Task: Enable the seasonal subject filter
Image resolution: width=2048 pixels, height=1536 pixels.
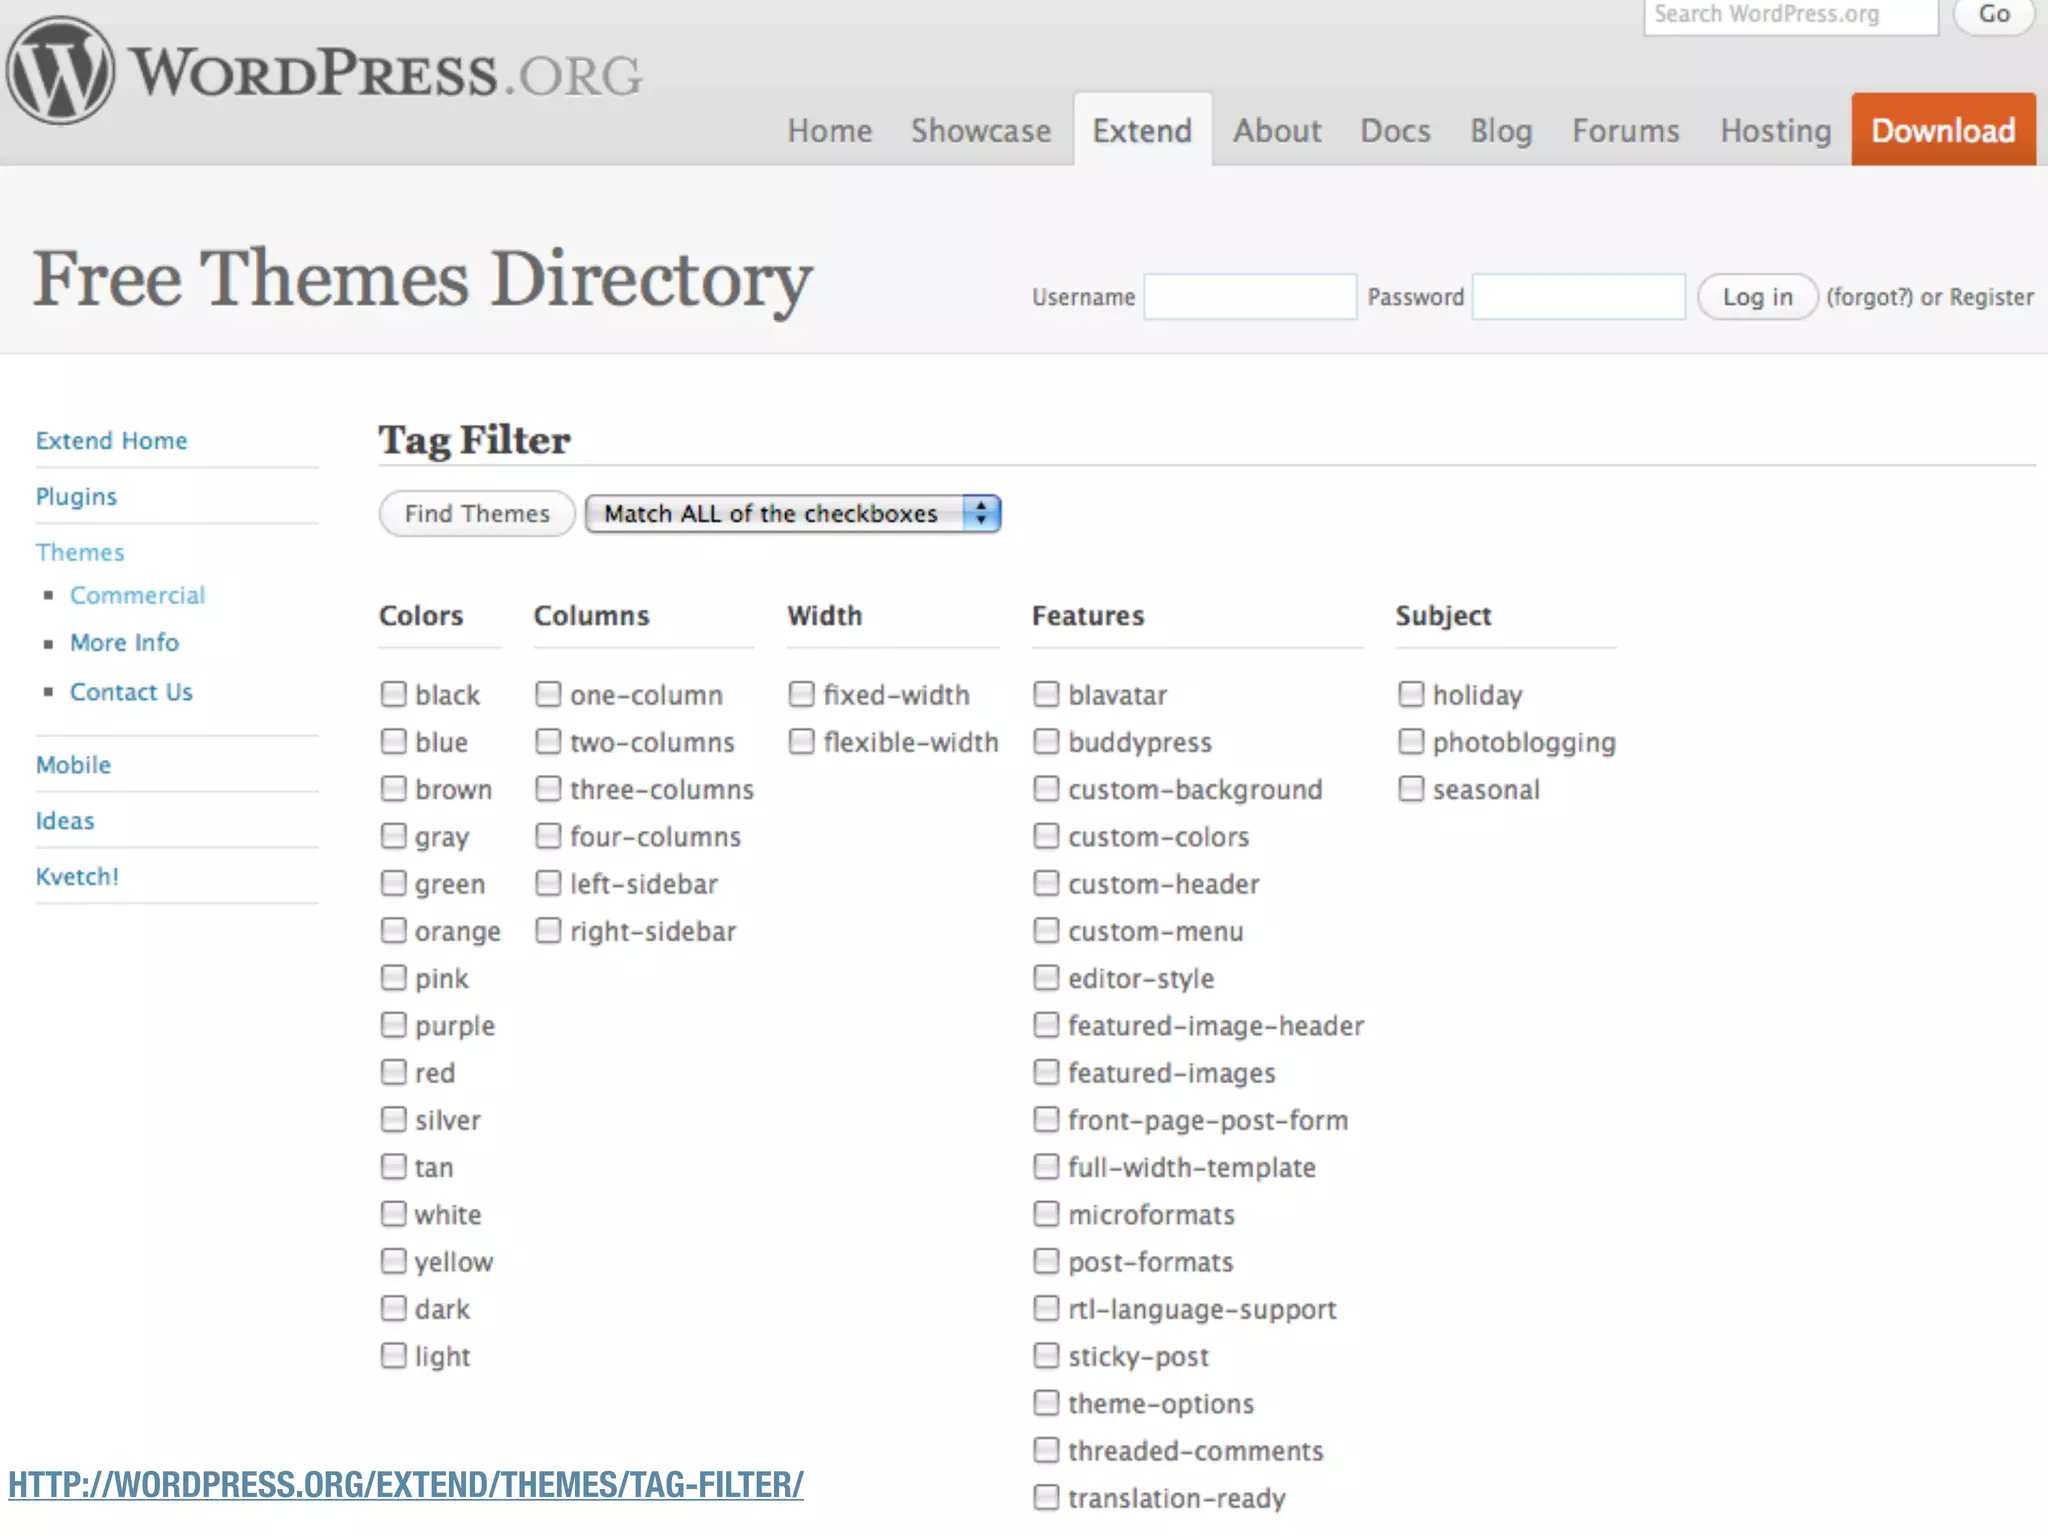Action: coord(1411,788)
